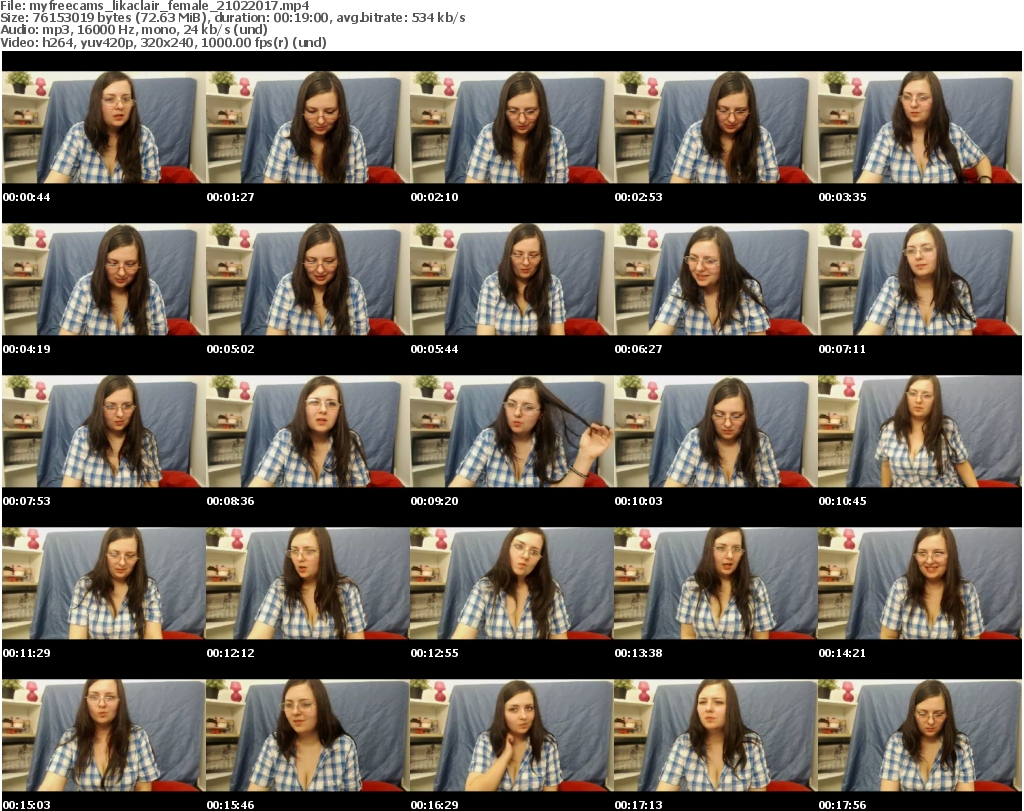The width and height of the screenshot is (1024, 811).
Task: Select the thumbnail at 00:02:53
Action: (x=715, y=127)
